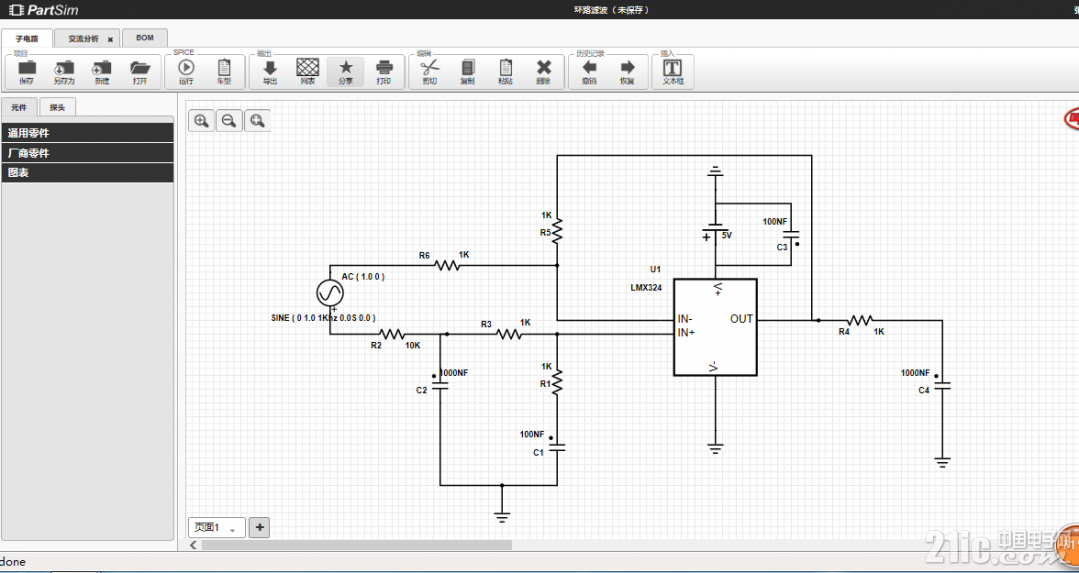Click the title '环路滤波（未保存）'
The width and height of the screenshot is (1079, 573).
[x=612, y=10]
